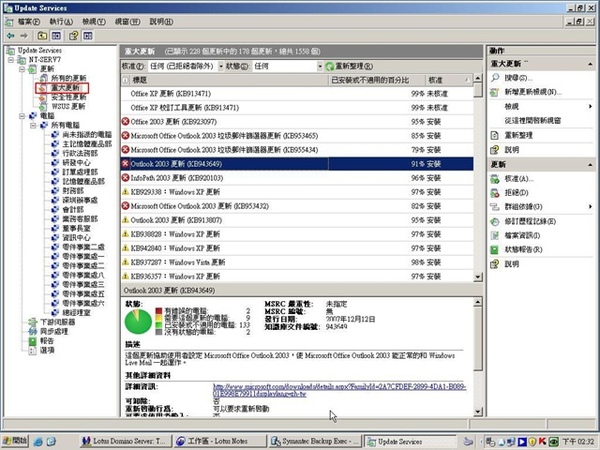The height and width of the screenshot is (450, 600).
Task: Open the 檔案(F) menu
Action: pyautogui.click(x=29, y=22)
